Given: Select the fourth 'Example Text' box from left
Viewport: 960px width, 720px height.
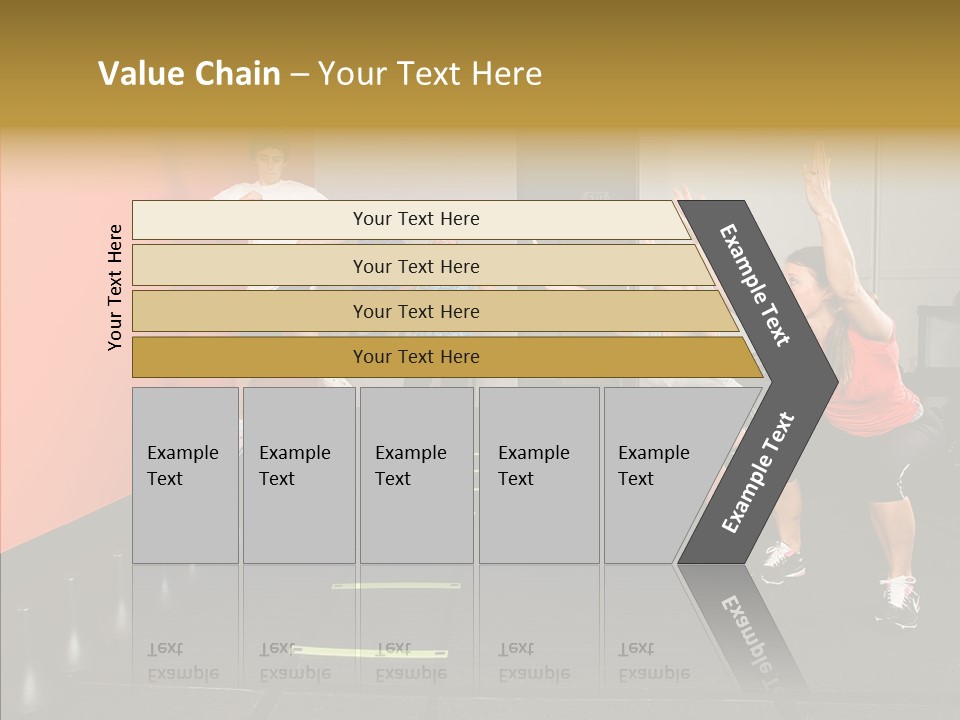Looking at the screenshot, I should tap(538, 475).
